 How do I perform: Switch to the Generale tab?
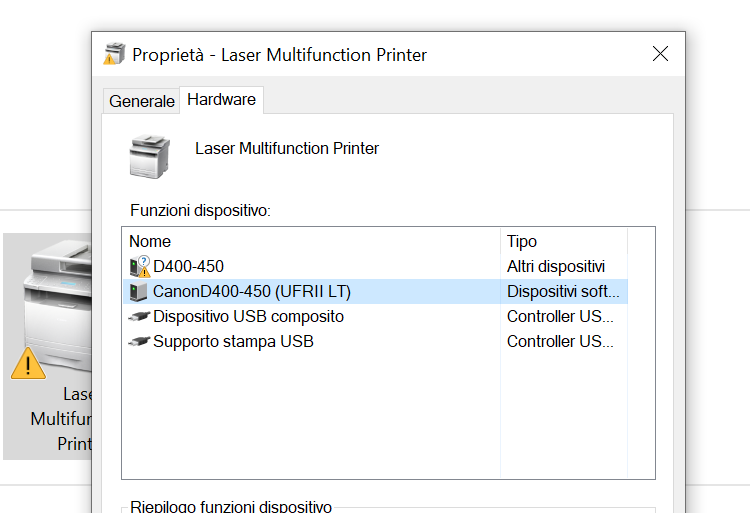(141, 101)
